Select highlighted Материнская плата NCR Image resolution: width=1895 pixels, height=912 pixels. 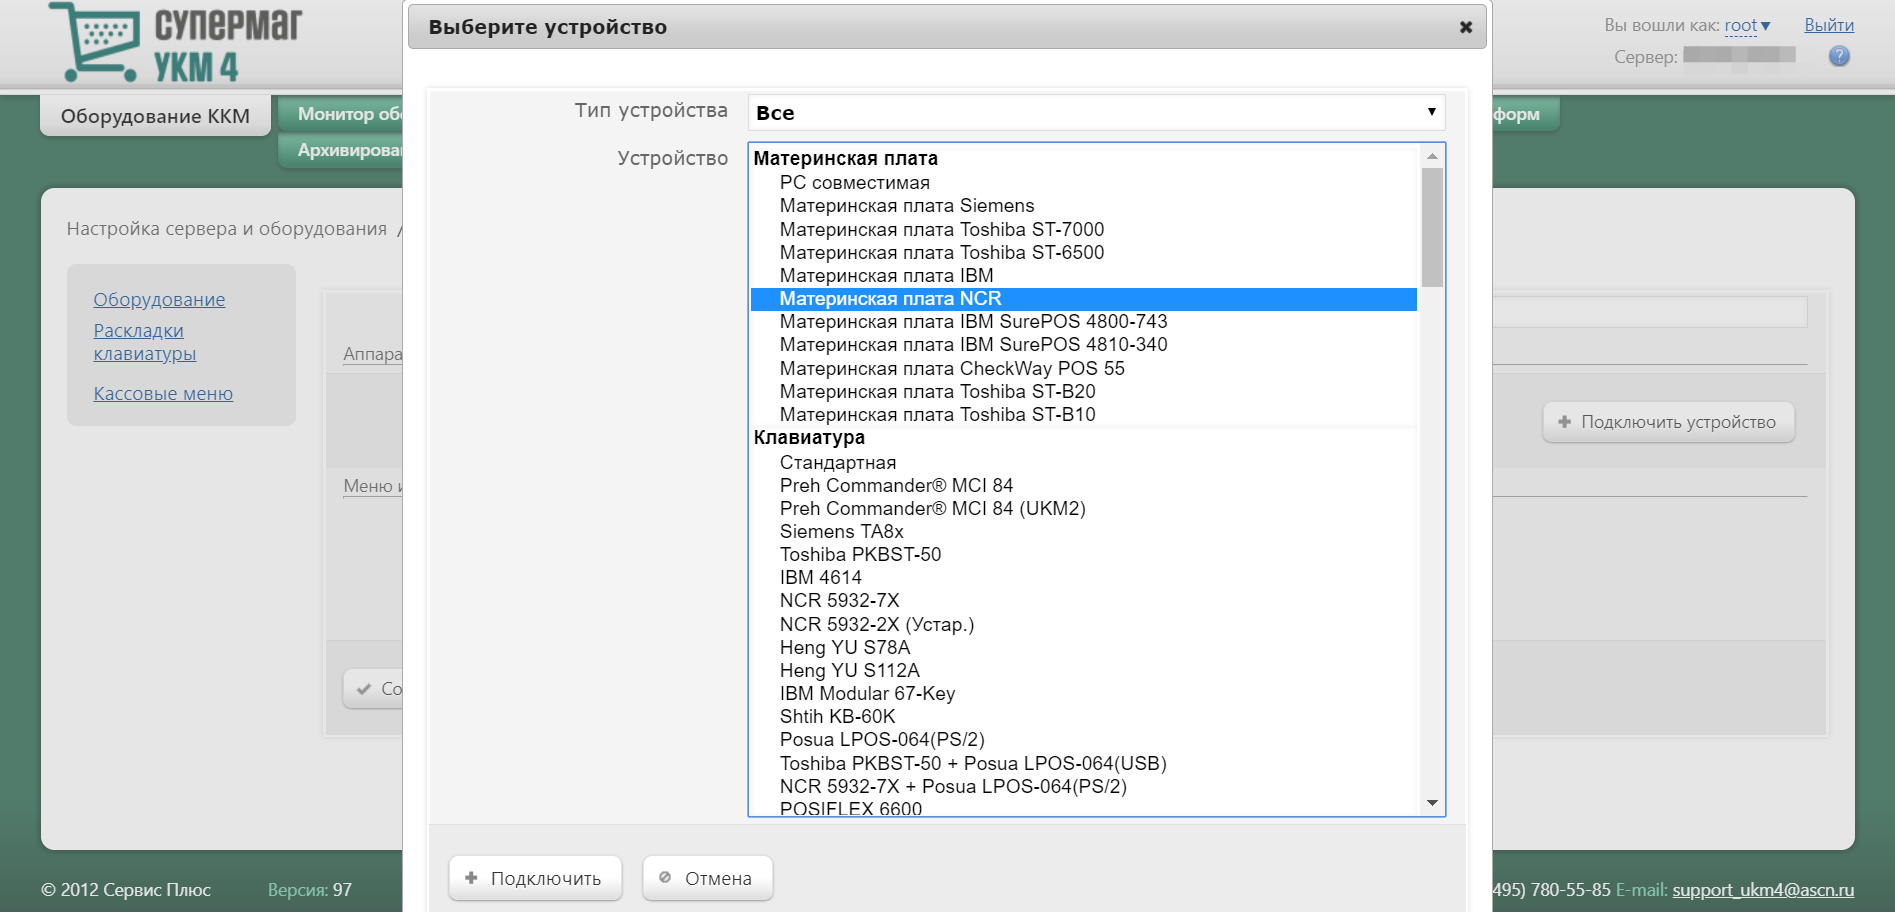point(1084,298)
